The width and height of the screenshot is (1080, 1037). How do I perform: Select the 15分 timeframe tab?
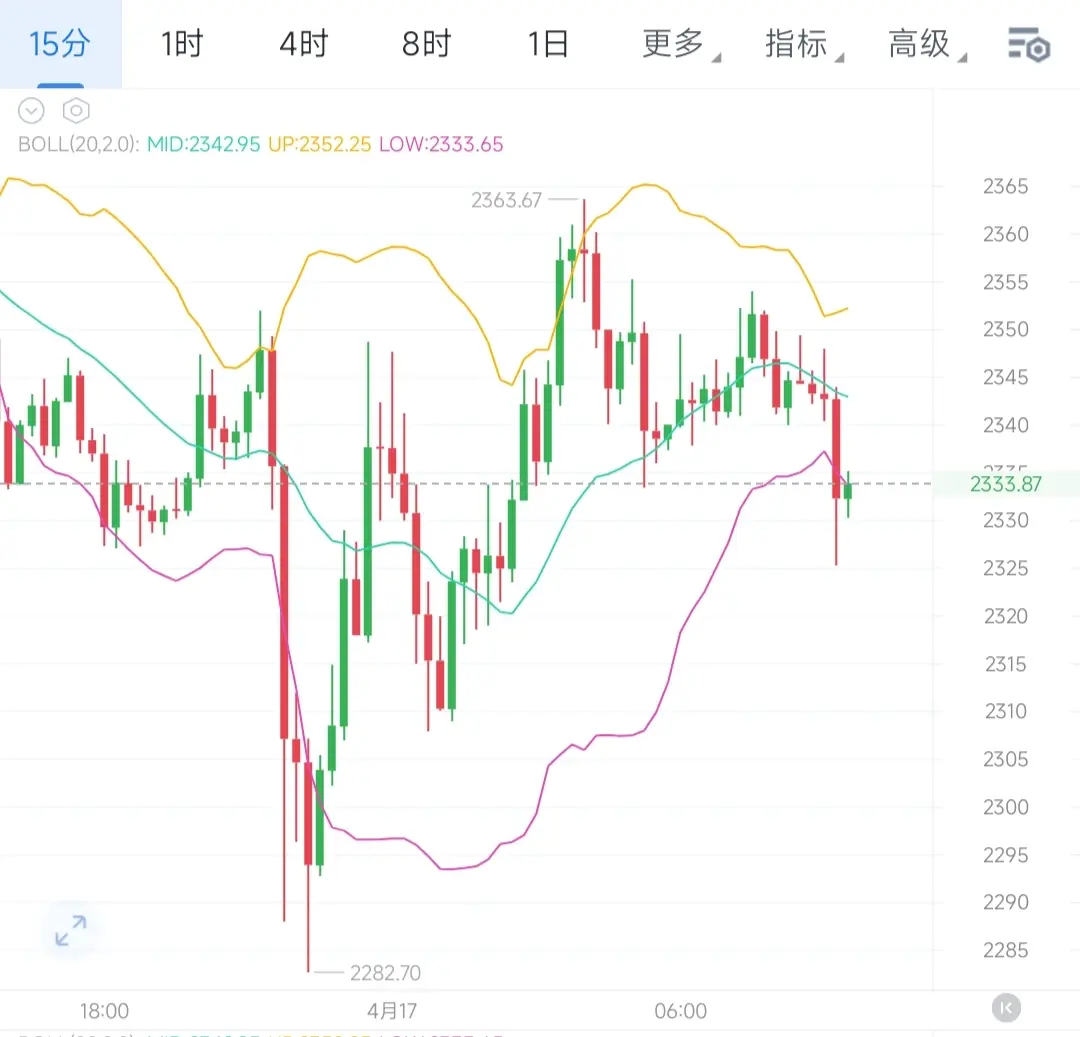point(60,44)
